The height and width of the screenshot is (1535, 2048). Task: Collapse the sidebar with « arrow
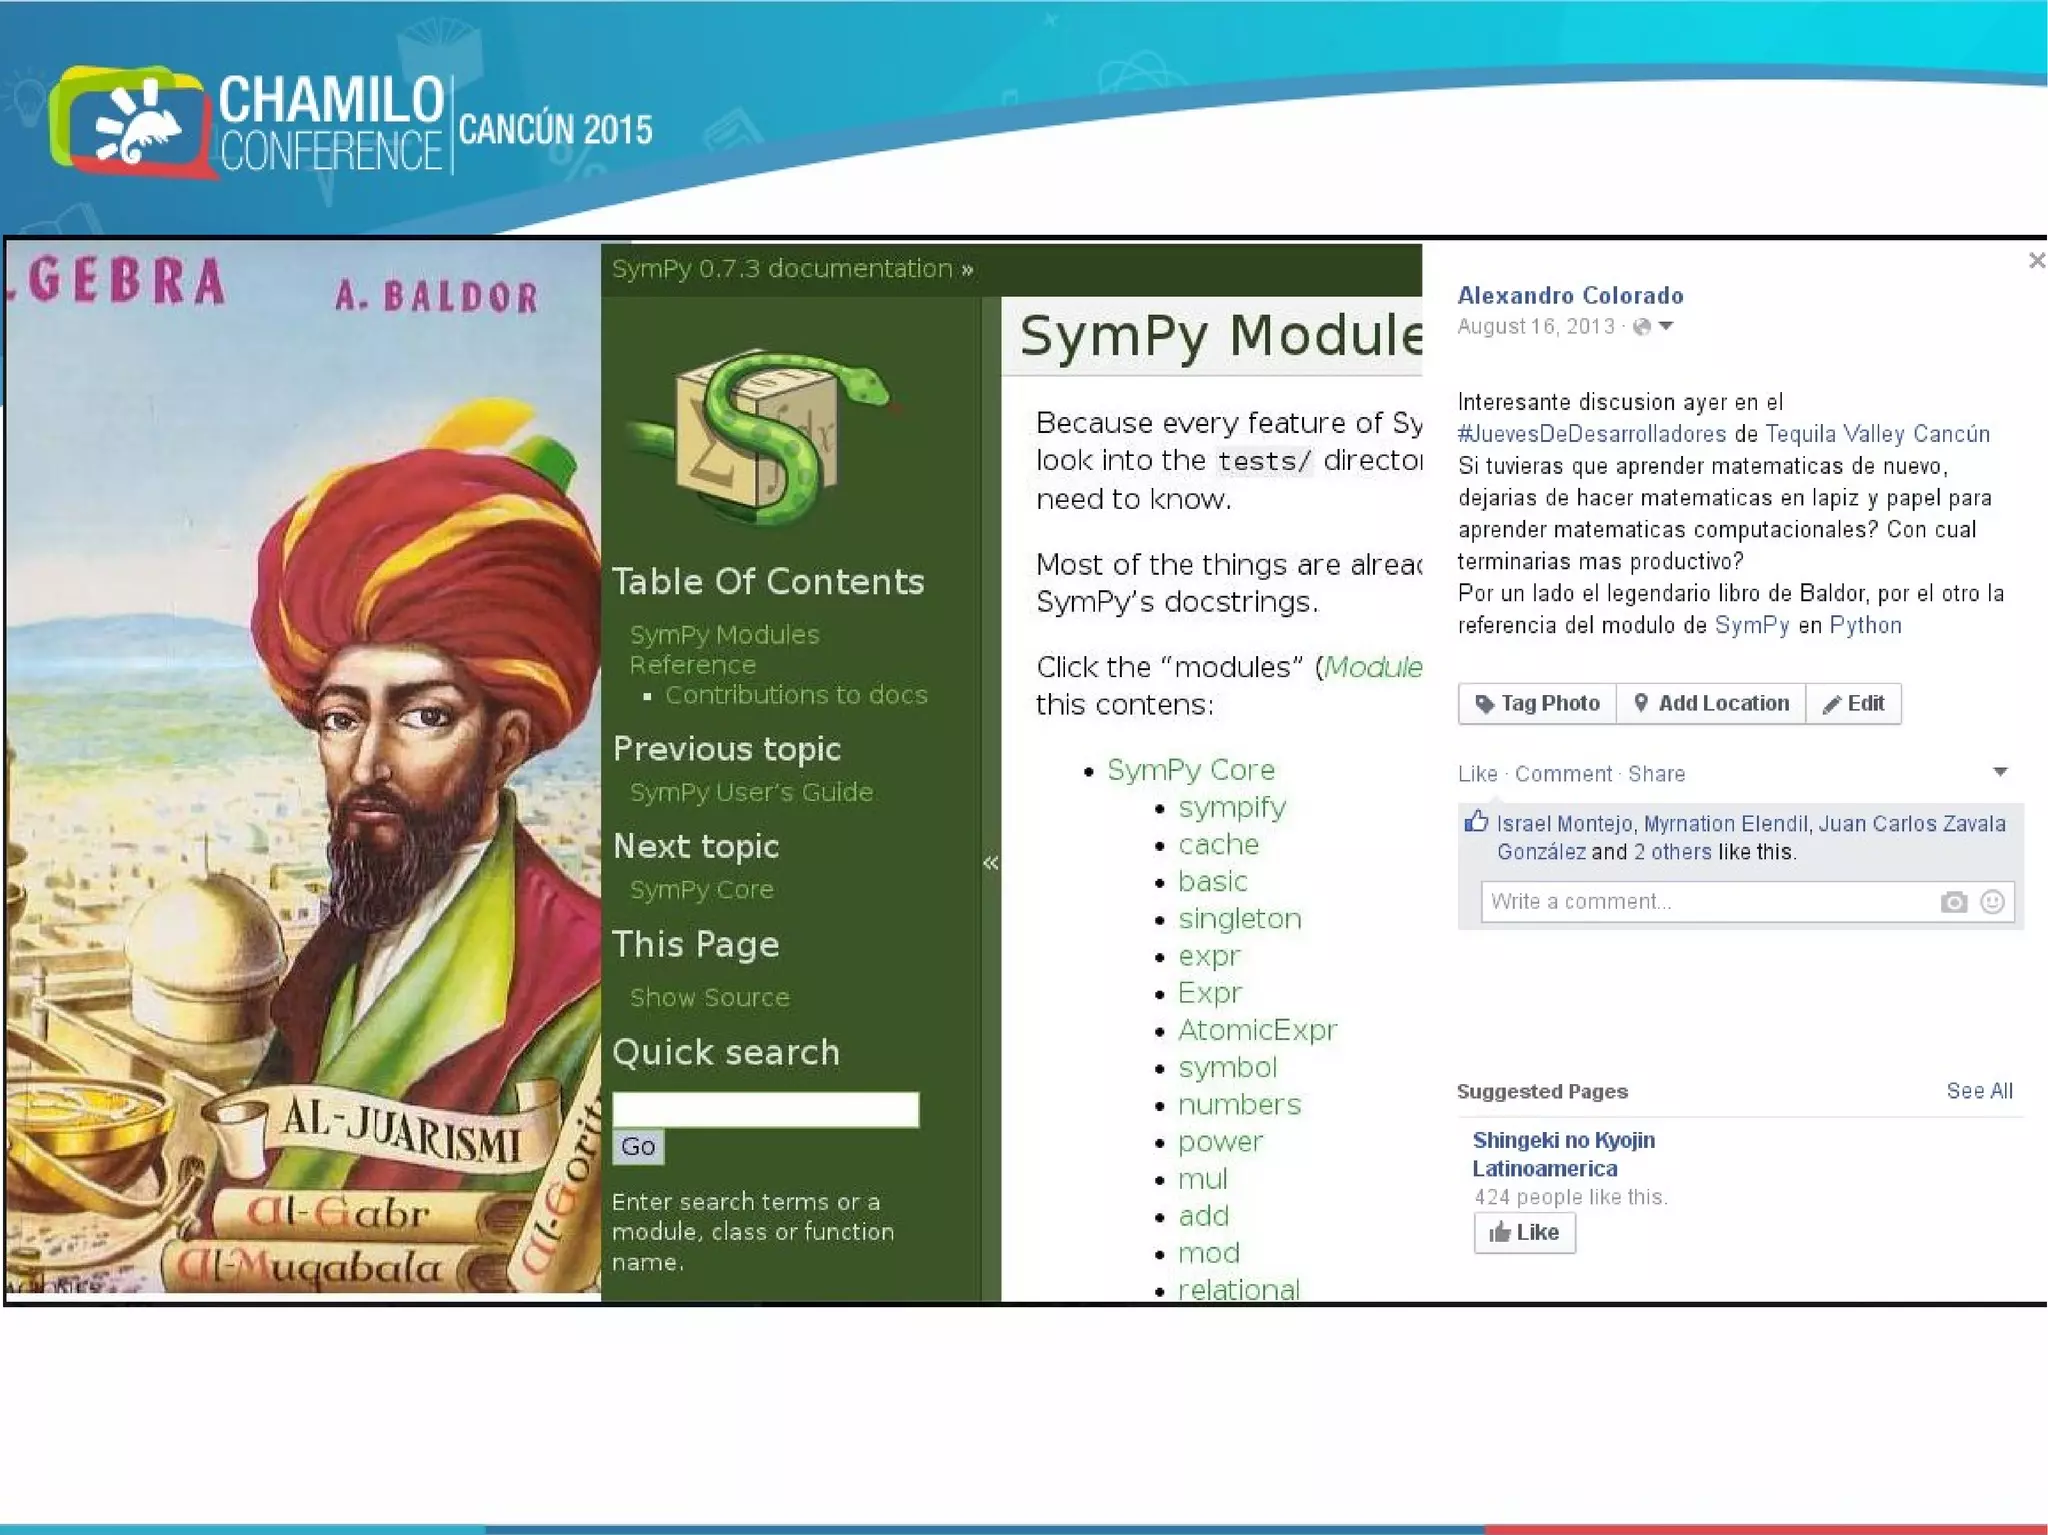[990, 863]
